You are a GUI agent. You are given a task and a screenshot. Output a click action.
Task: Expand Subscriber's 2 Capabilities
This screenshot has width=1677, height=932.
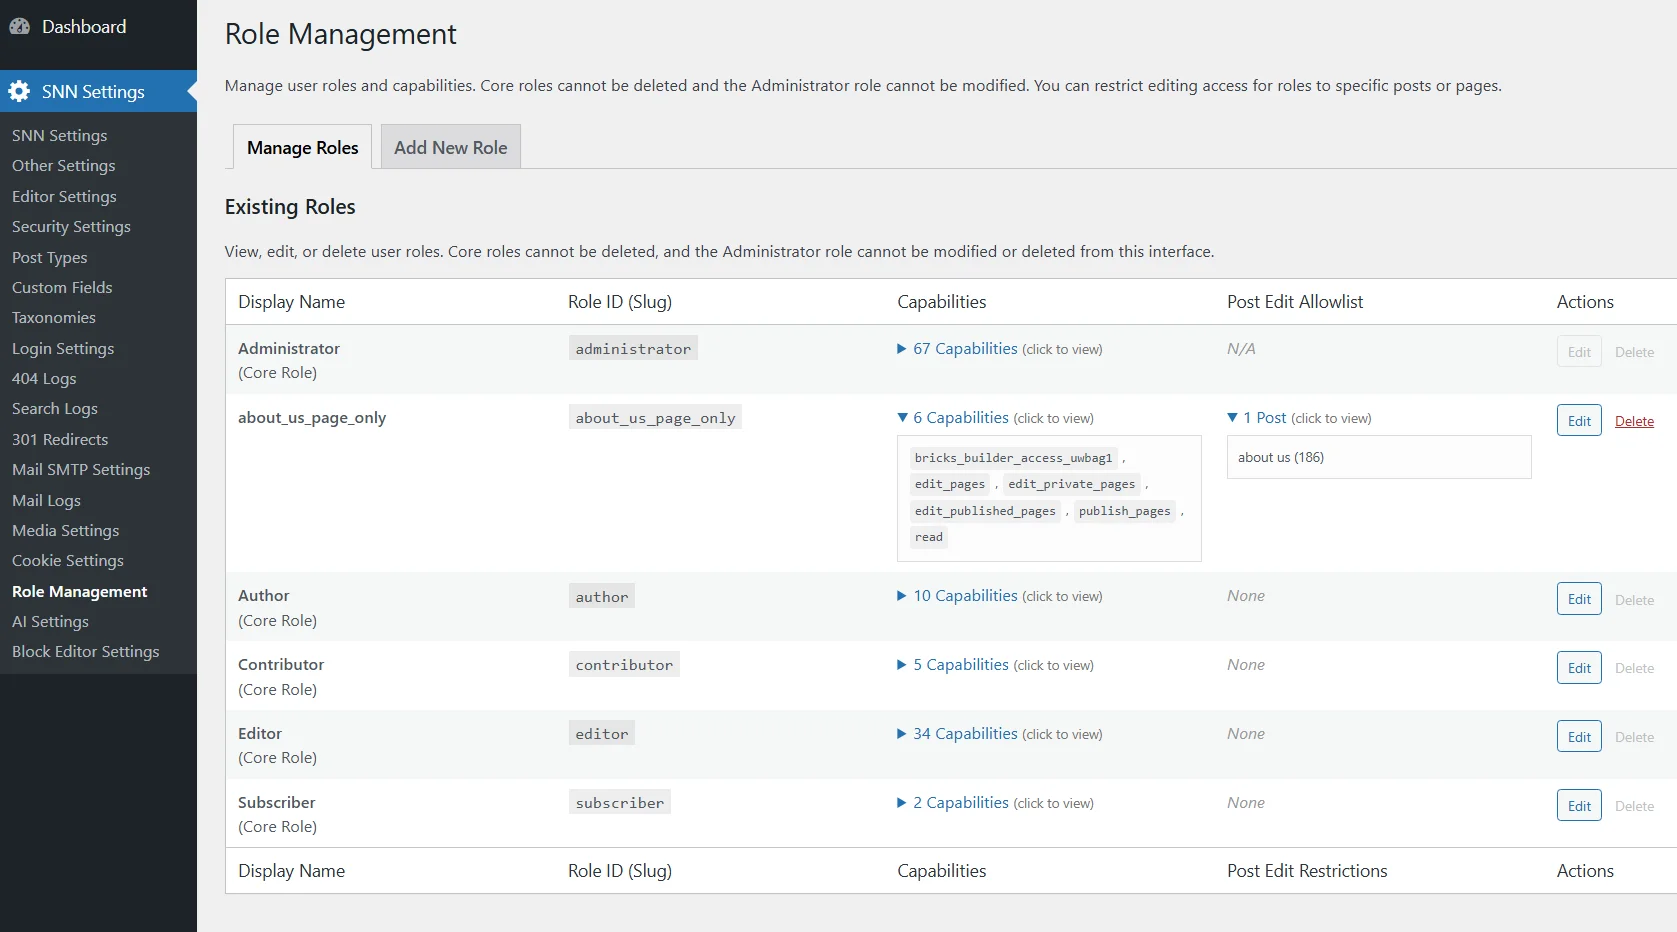click(x=960, y=803)
